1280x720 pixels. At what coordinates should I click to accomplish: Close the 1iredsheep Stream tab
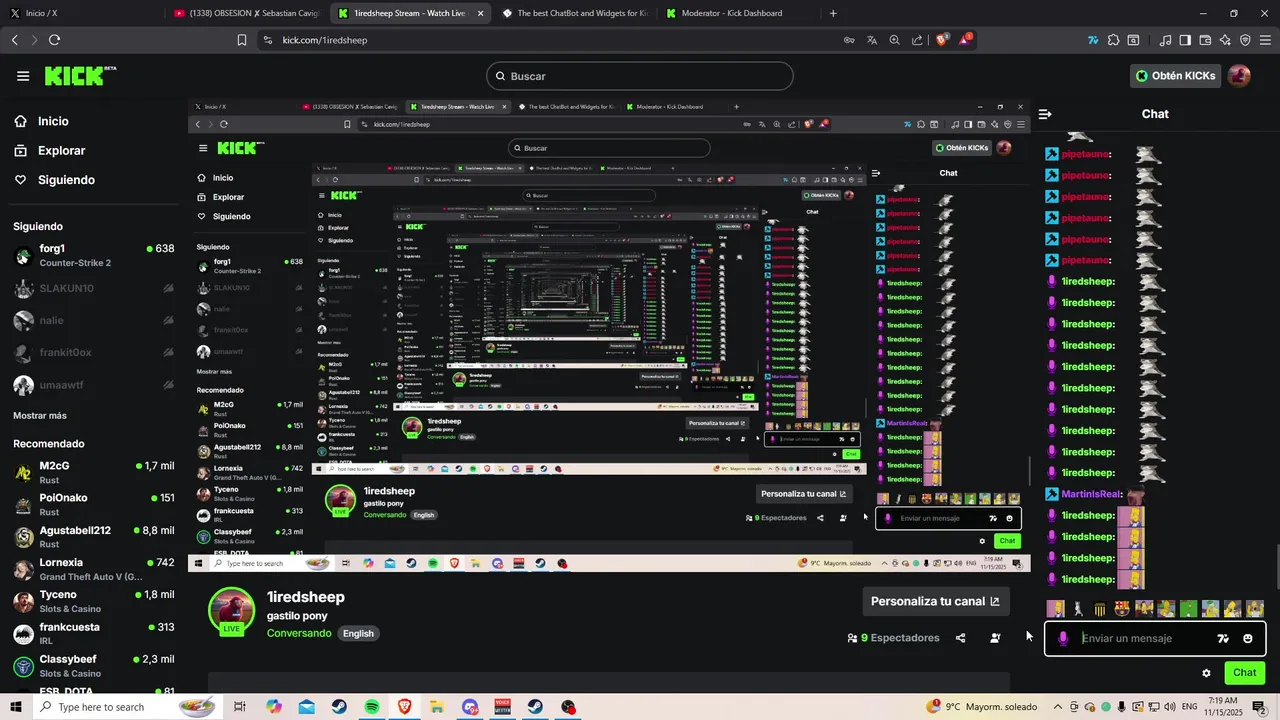pyautogui.click(x=481, y=13)
